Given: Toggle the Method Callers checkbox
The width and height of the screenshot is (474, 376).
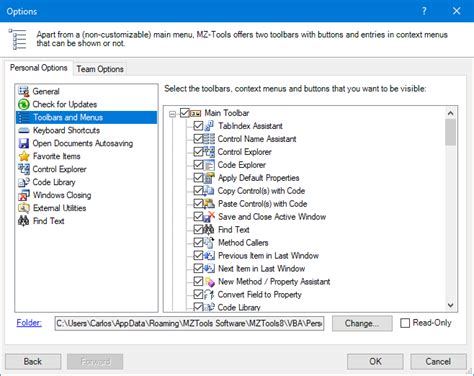Looking at the screenshot, I should (x=198, y=243).
